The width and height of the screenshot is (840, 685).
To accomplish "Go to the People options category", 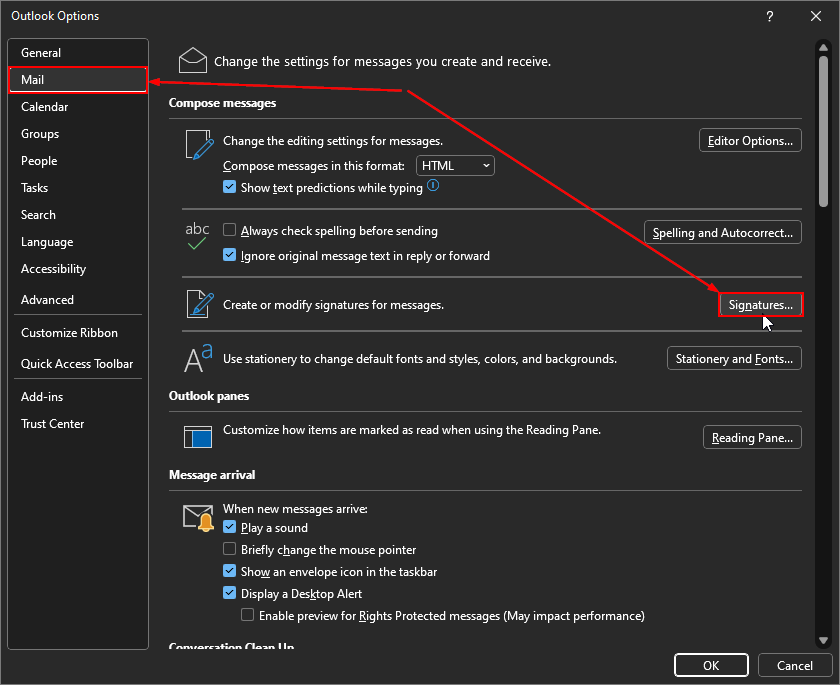I will 78,161.
